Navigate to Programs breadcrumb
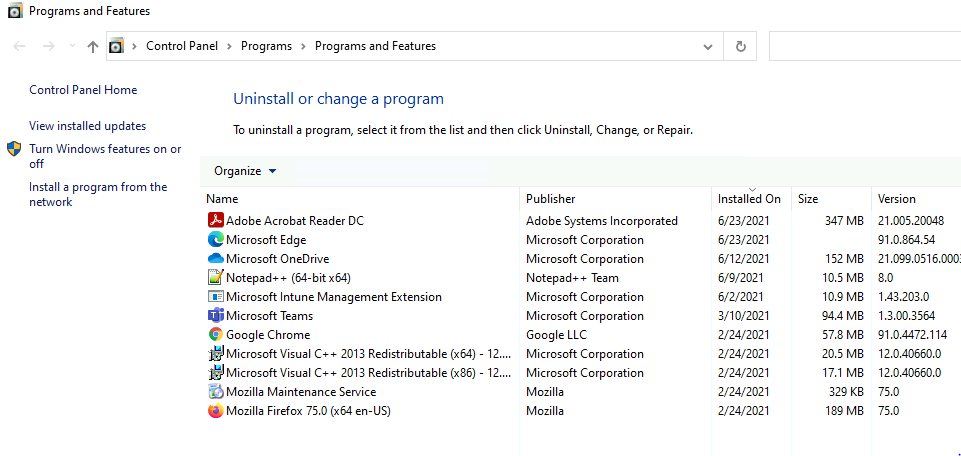961x456 pixels. tap(267, 46)
